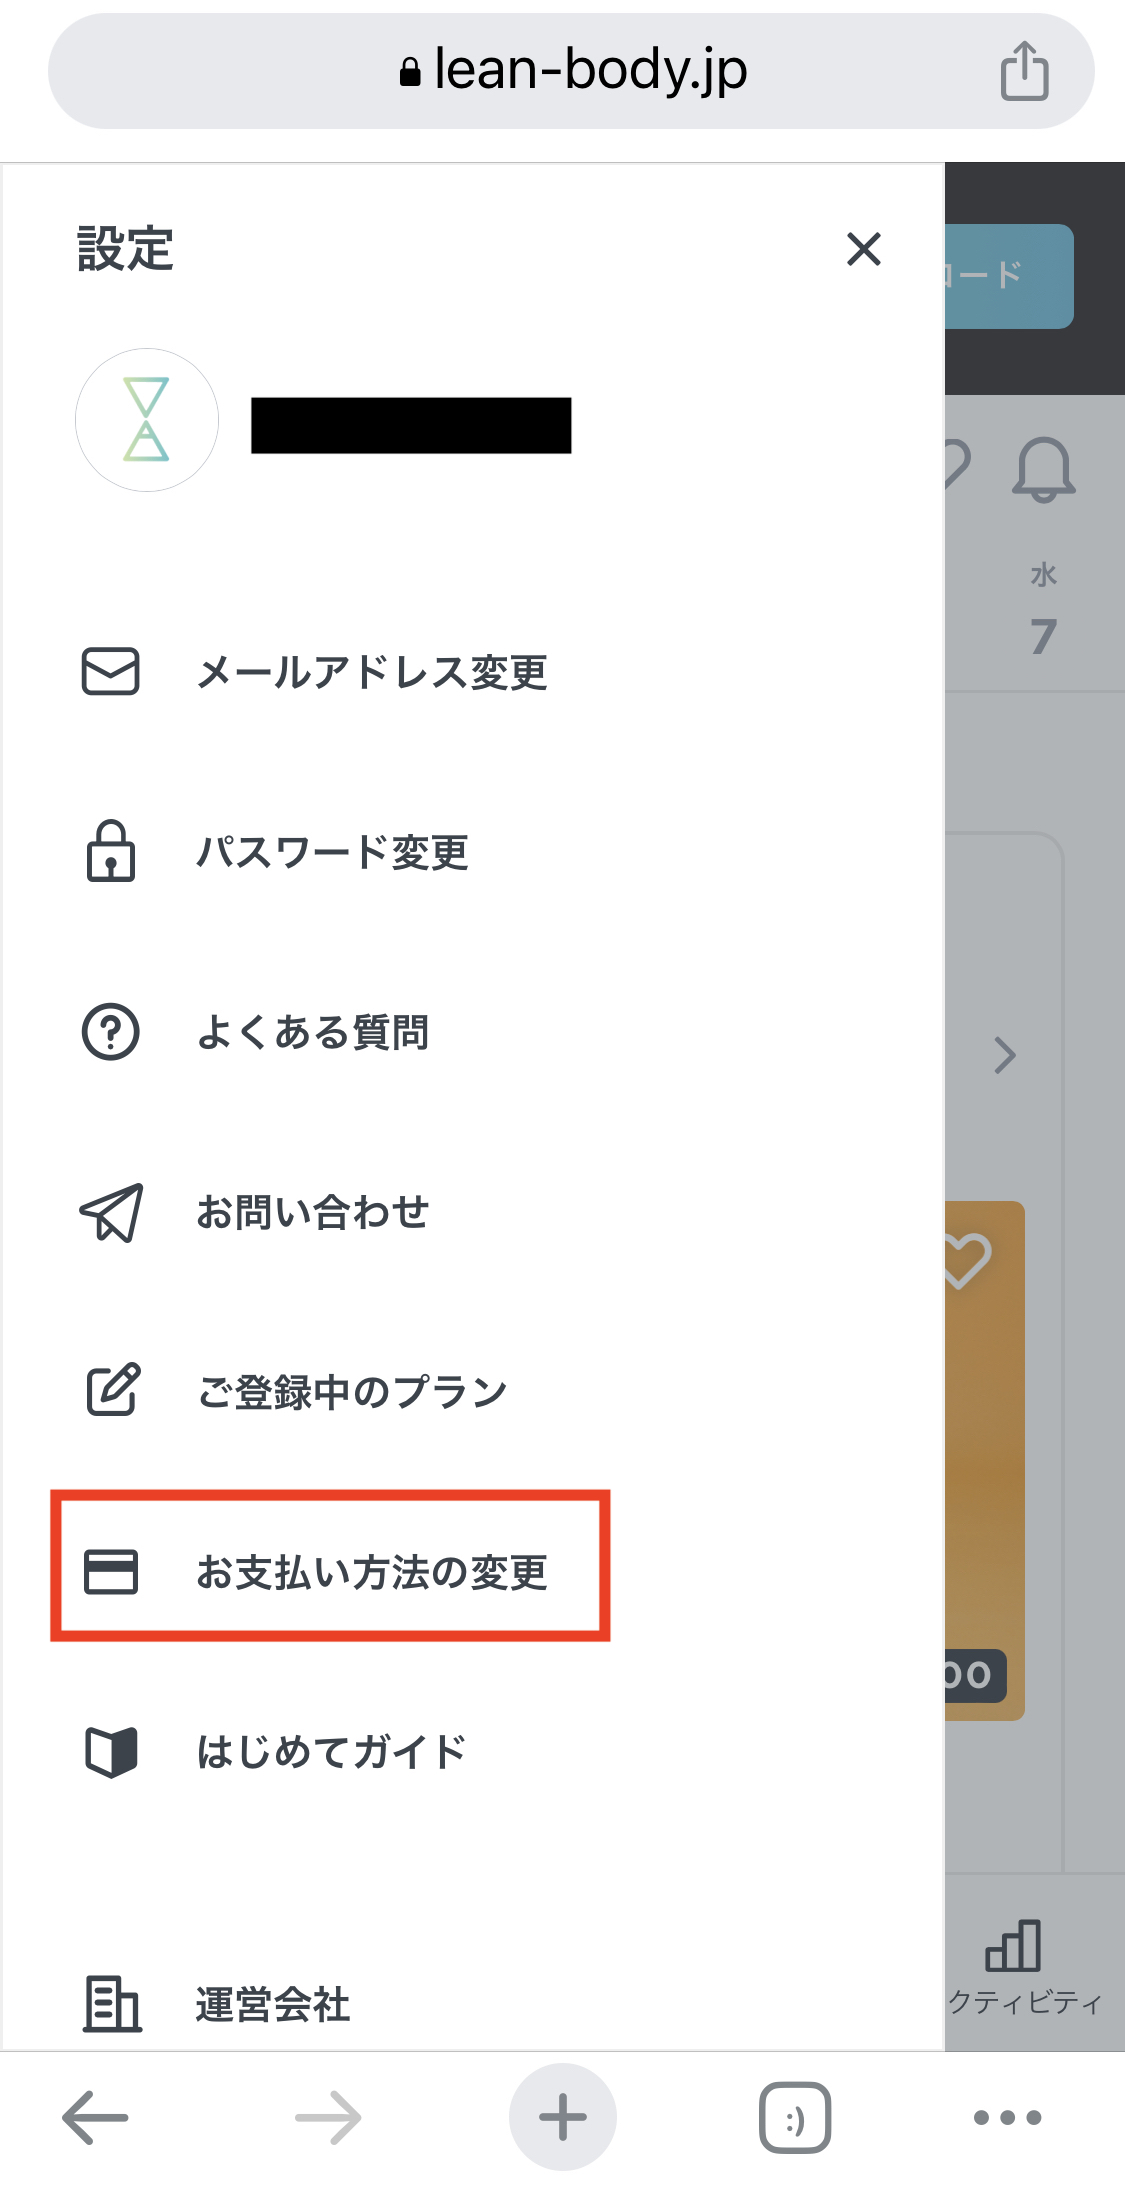Screen dimensions: 1125x2199
Task: Tap the hourglass profile avatar
Action: [x=147, y=420]
